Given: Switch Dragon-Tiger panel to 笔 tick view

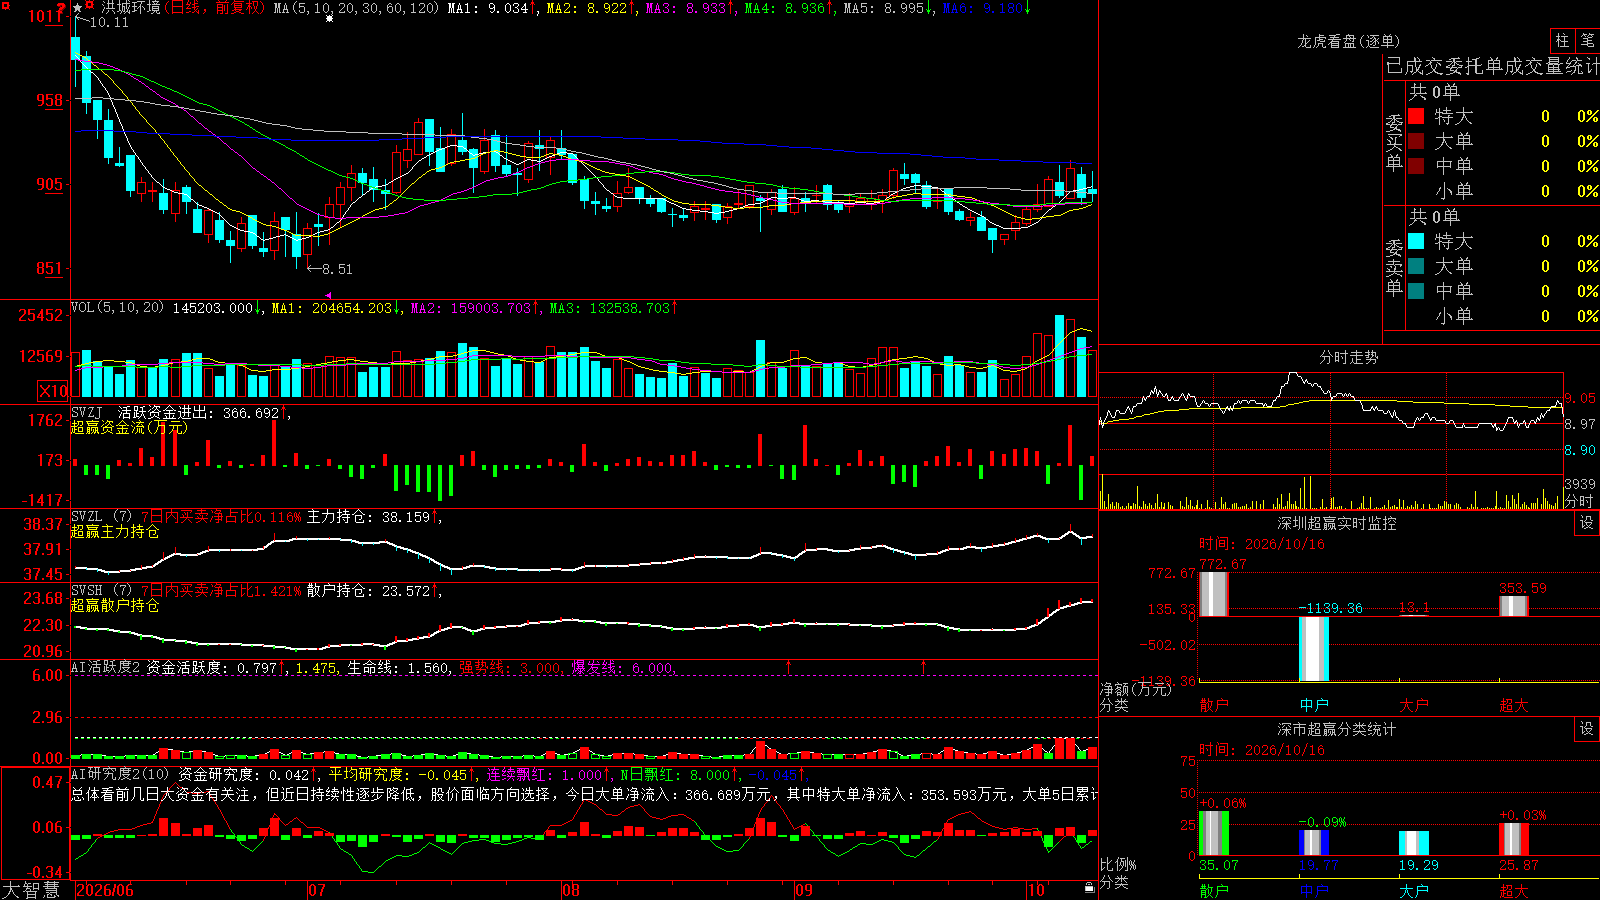Looking at the screenshot, I should (x=1587, y=41).
